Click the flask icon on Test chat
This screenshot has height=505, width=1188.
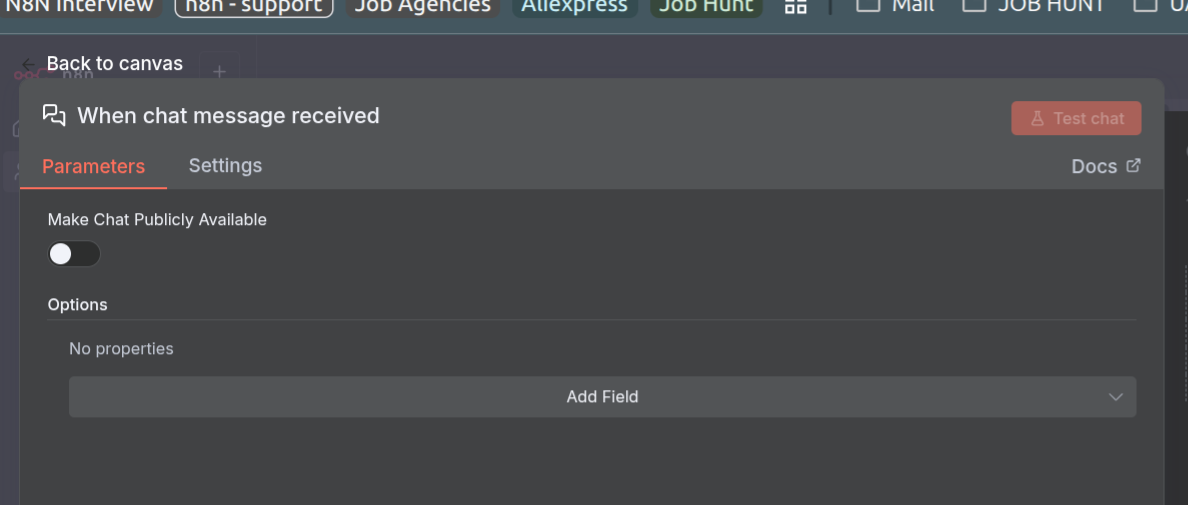[x=1037, y=118]
